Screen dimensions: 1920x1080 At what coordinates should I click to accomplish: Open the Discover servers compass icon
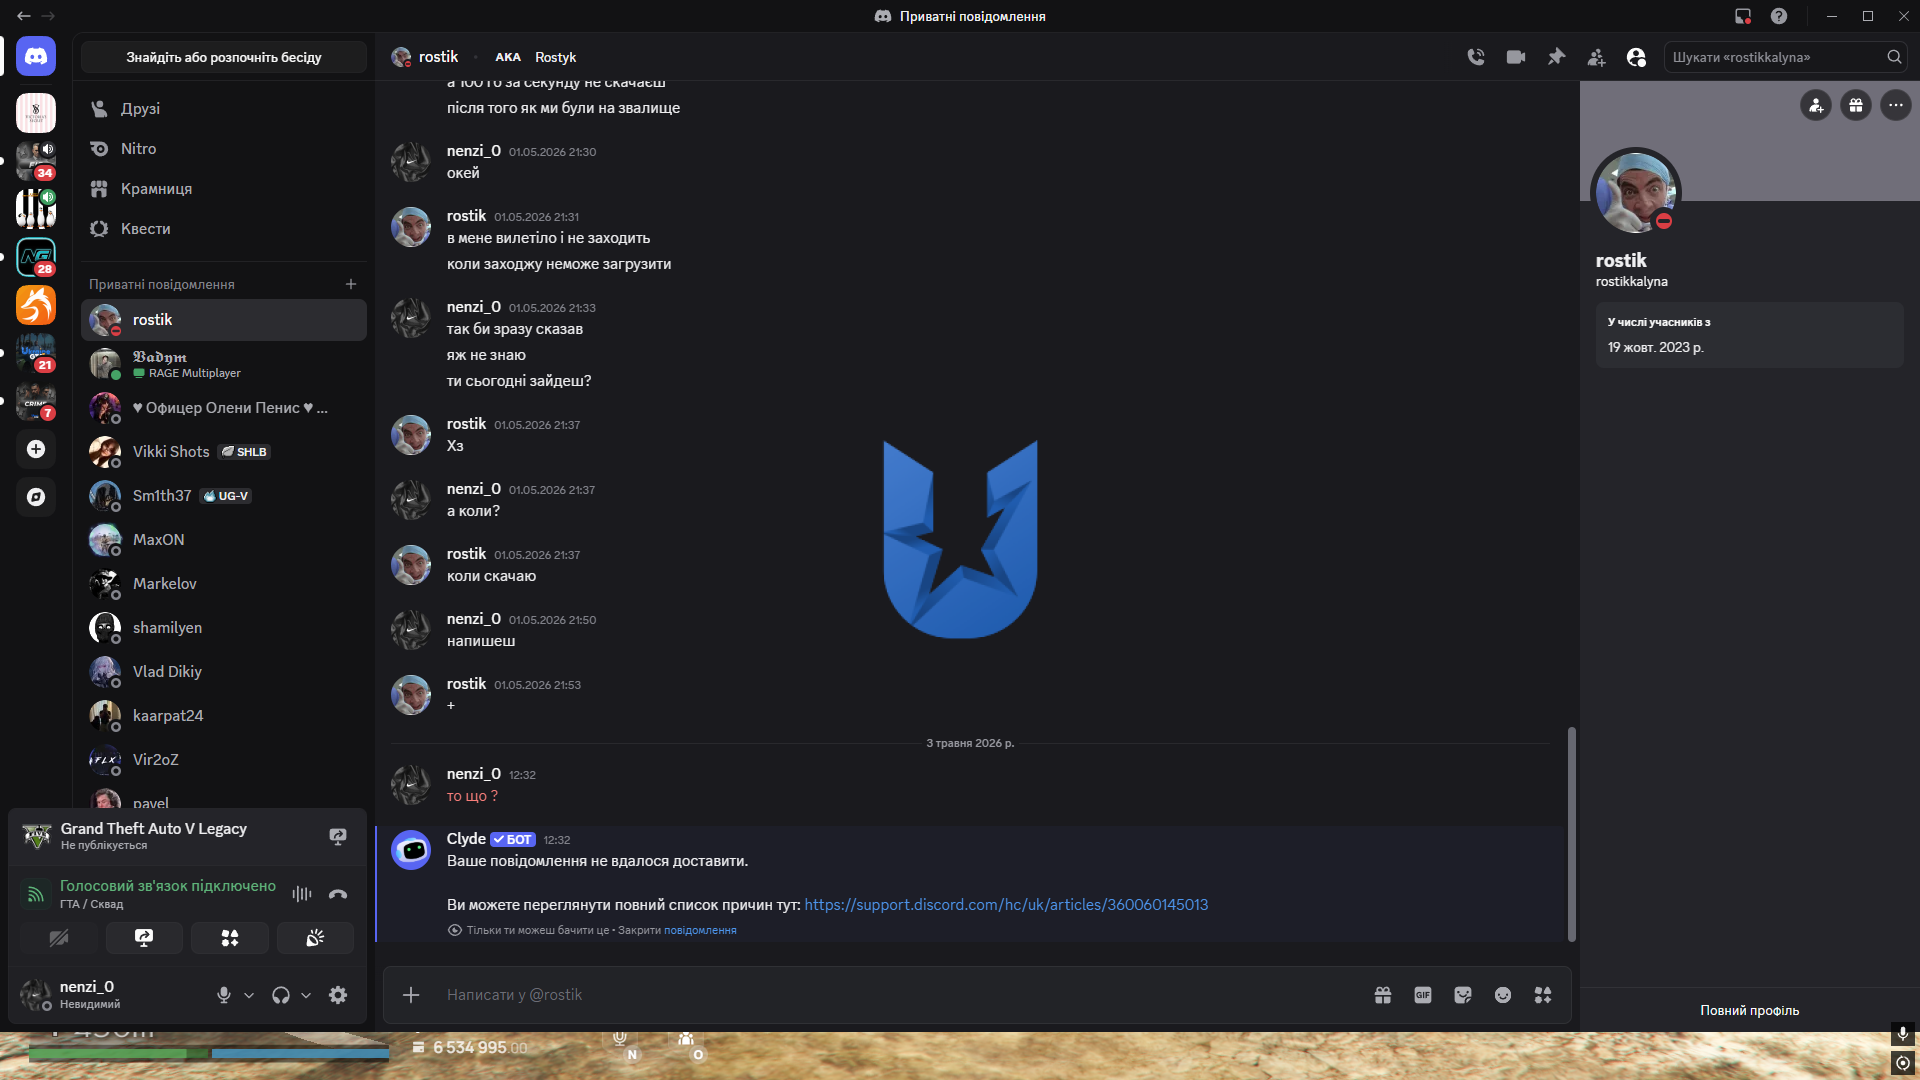coord(36,497)
